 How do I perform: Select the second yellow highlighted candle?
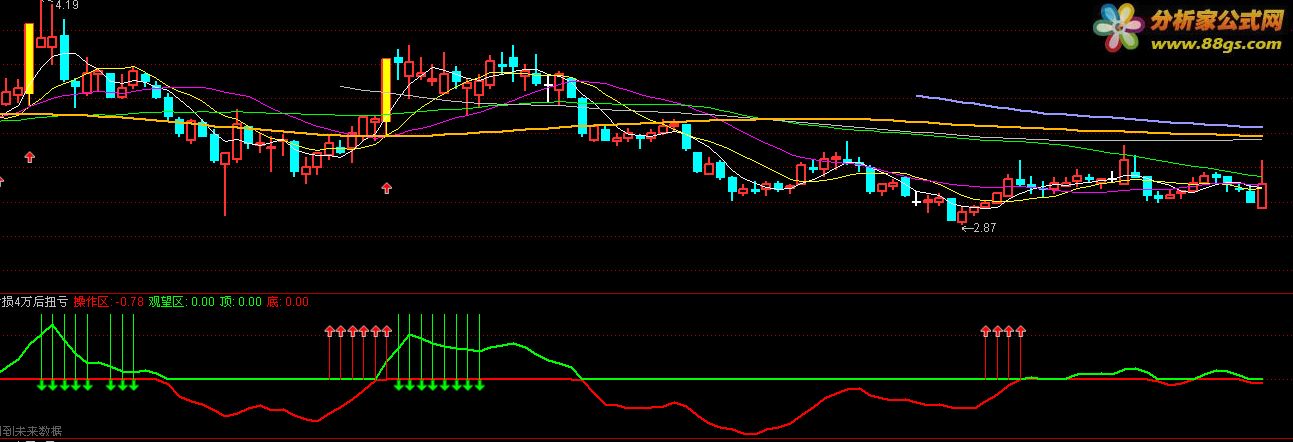(386, 90)
